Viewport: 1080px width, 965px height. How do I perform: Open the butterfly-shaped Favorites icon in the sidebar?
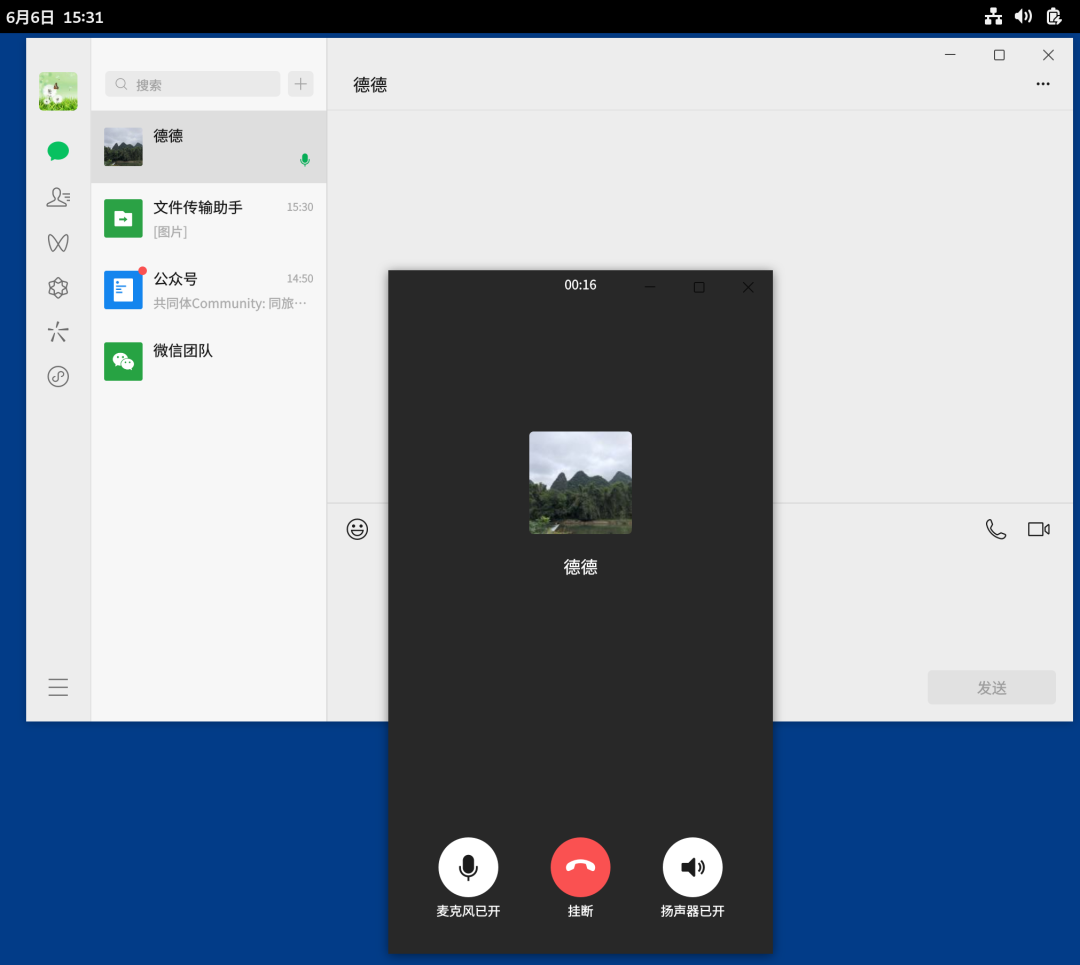[58, 242]
